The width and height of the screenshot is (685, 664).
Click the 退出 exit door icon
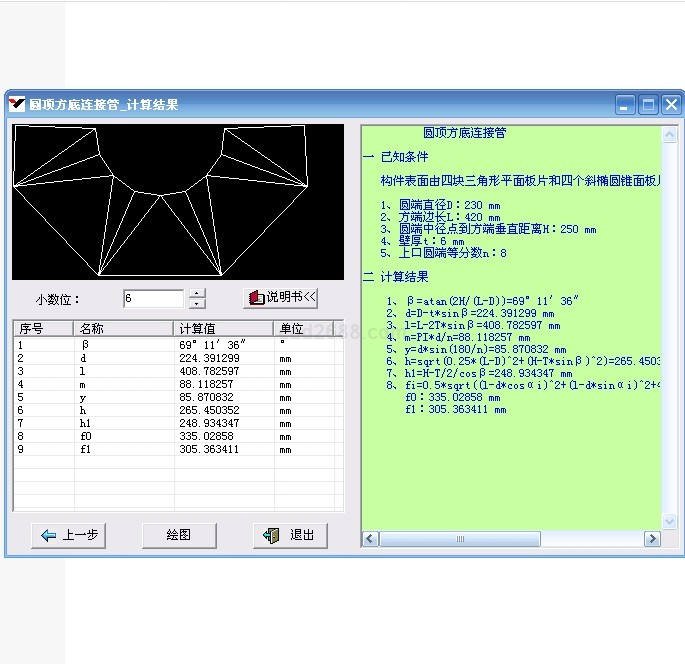(271, 536)
